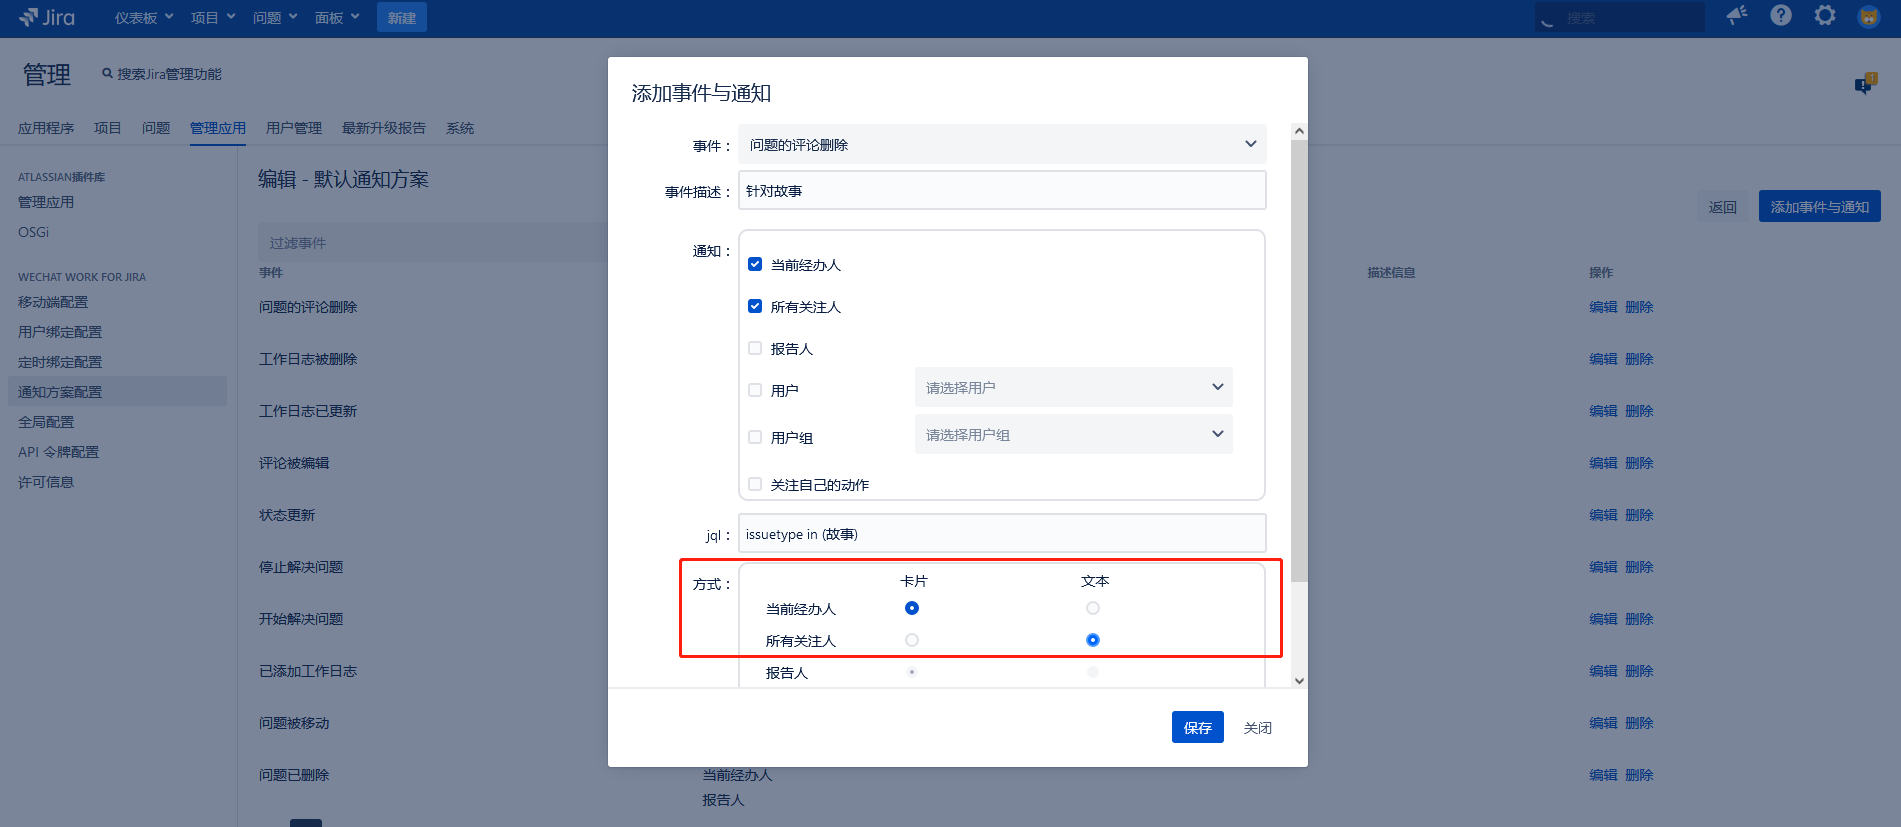The height and width of the screenshot is (827, 1901).
Task: Click the 关闭 link in dialog
Action: 1257,728
